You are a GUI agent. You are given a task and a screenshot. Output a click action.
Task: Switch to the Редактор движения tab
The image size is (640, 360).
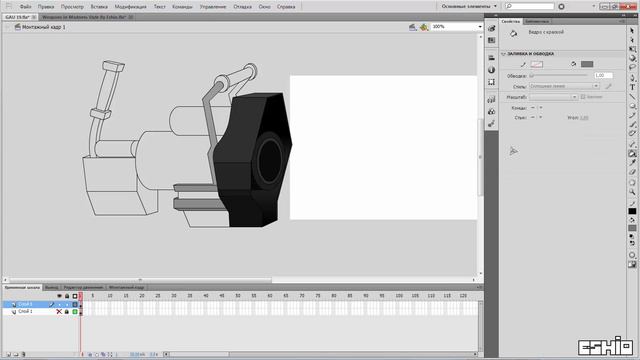tap(83, 287)
